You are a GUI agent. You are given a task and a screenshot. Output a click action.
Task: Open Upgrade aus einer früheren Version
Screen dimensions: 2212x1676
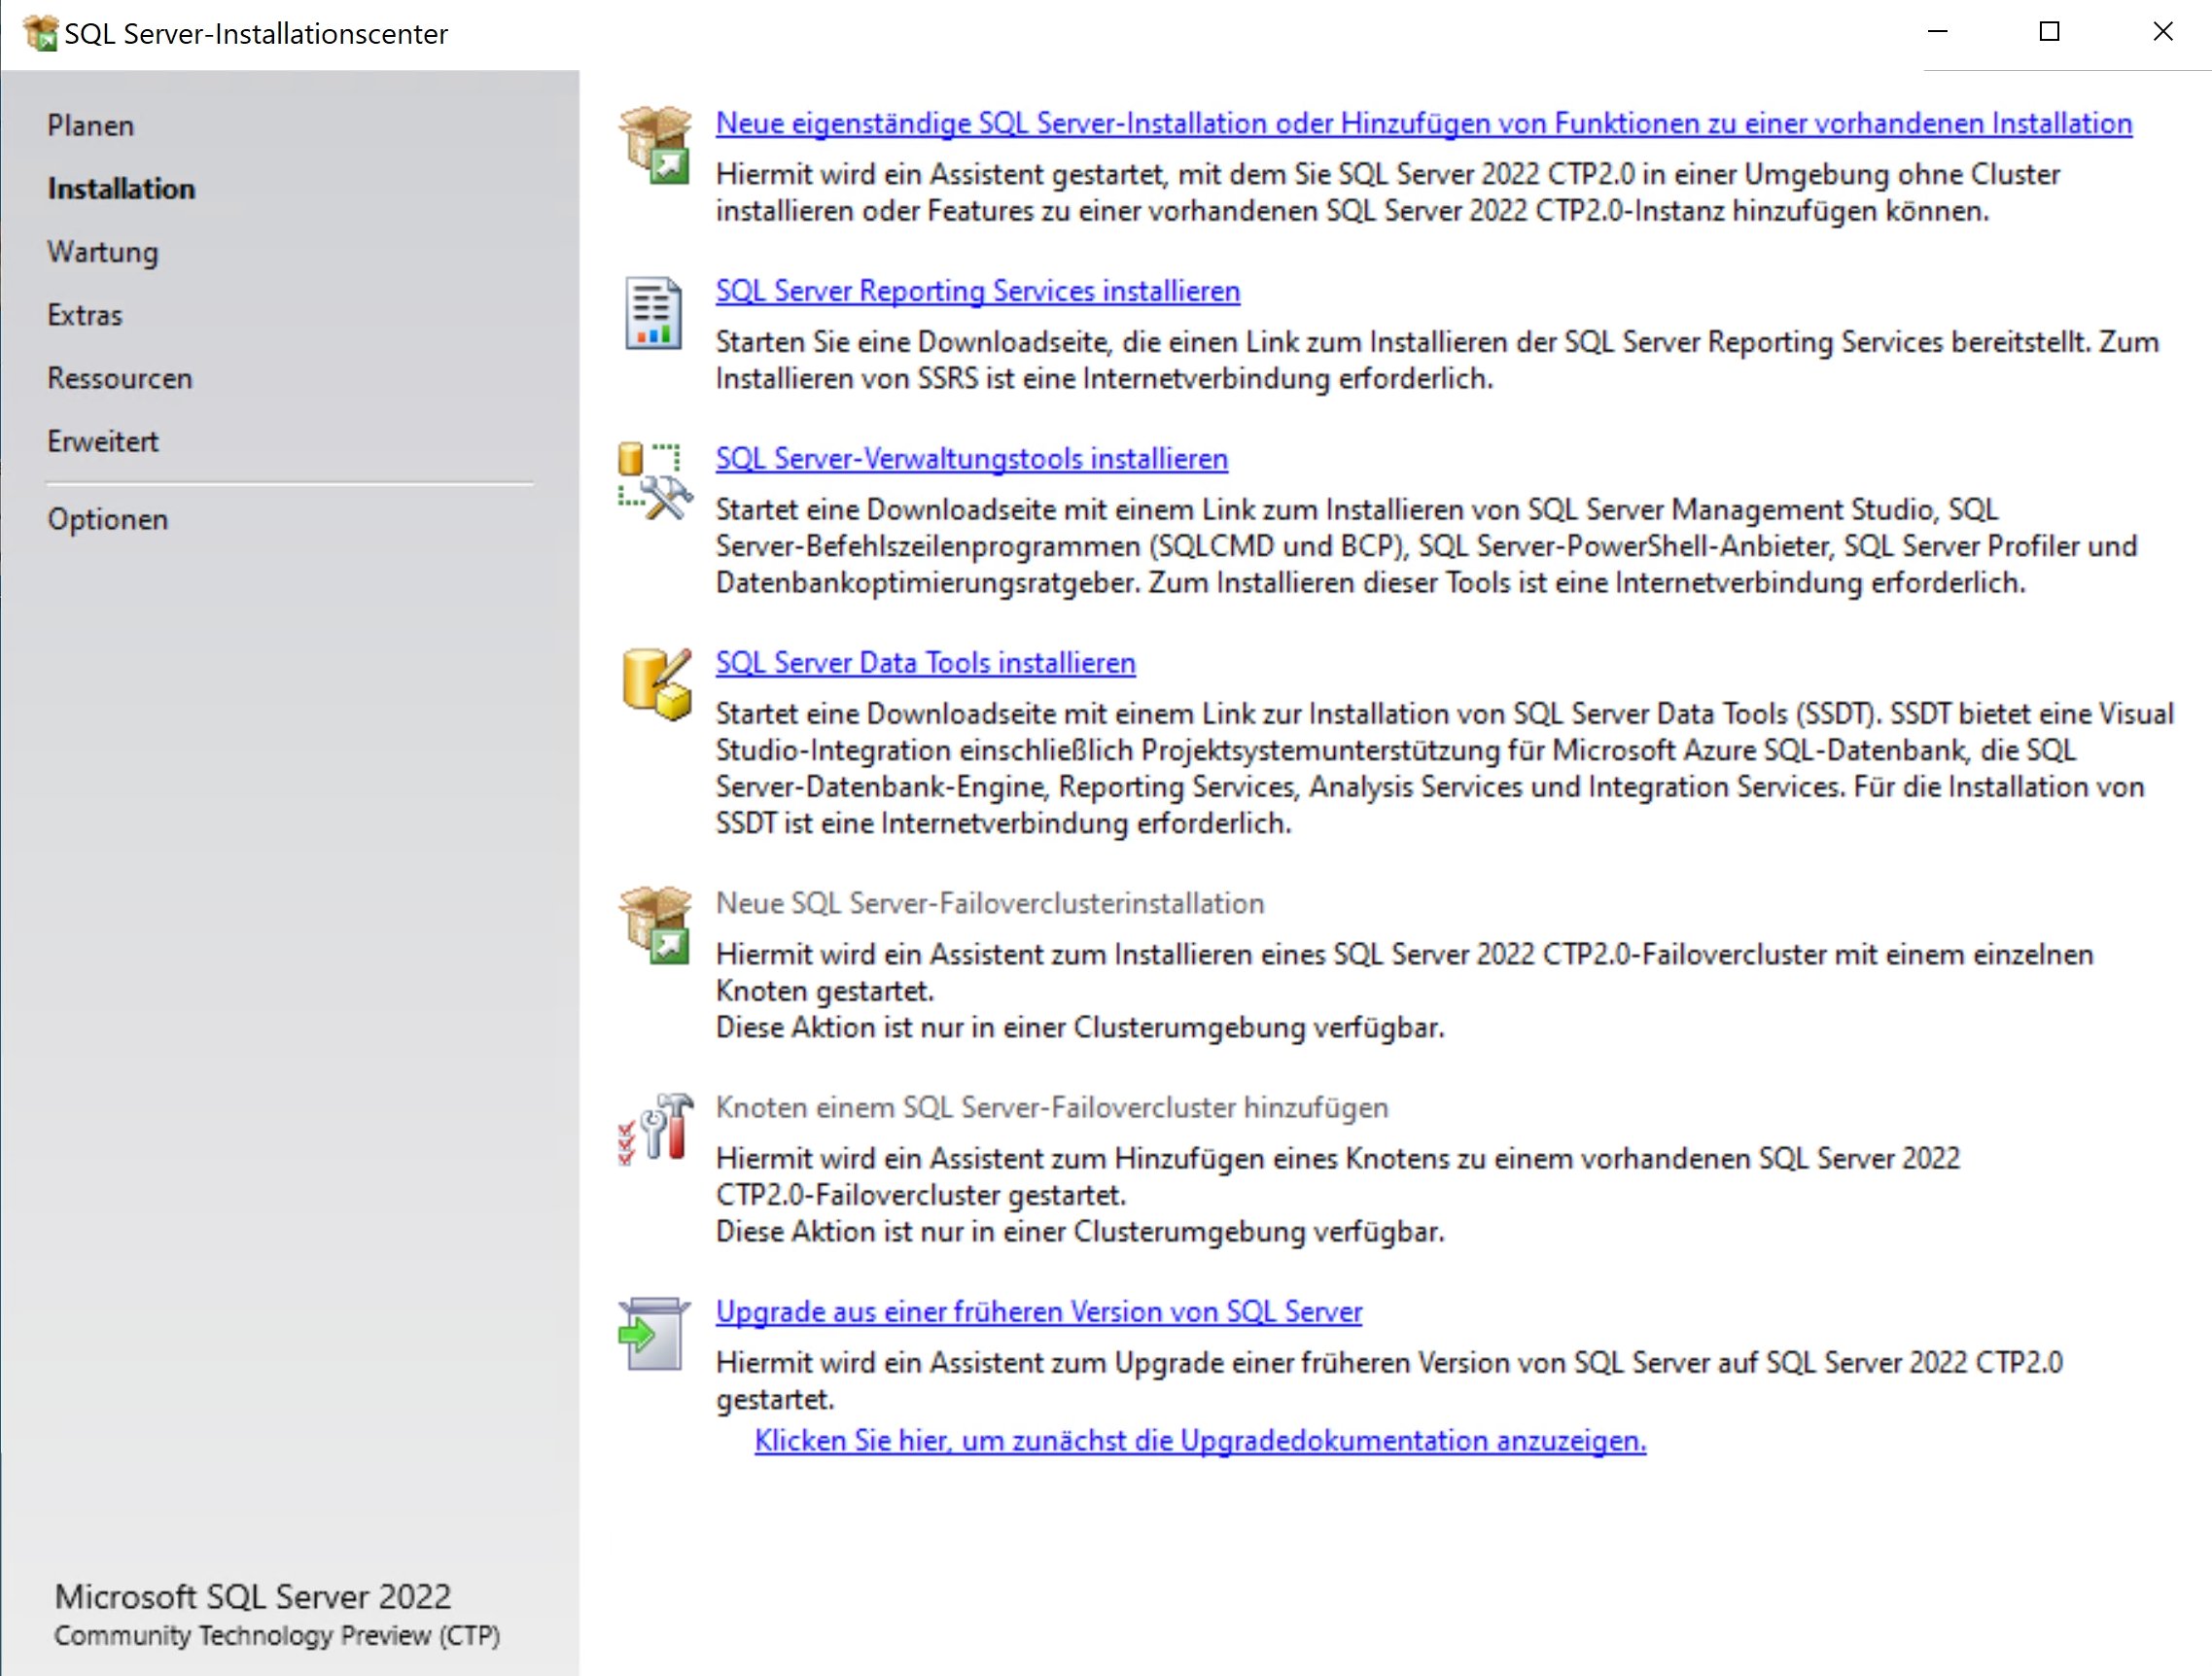click(x=1038, y=1311)
